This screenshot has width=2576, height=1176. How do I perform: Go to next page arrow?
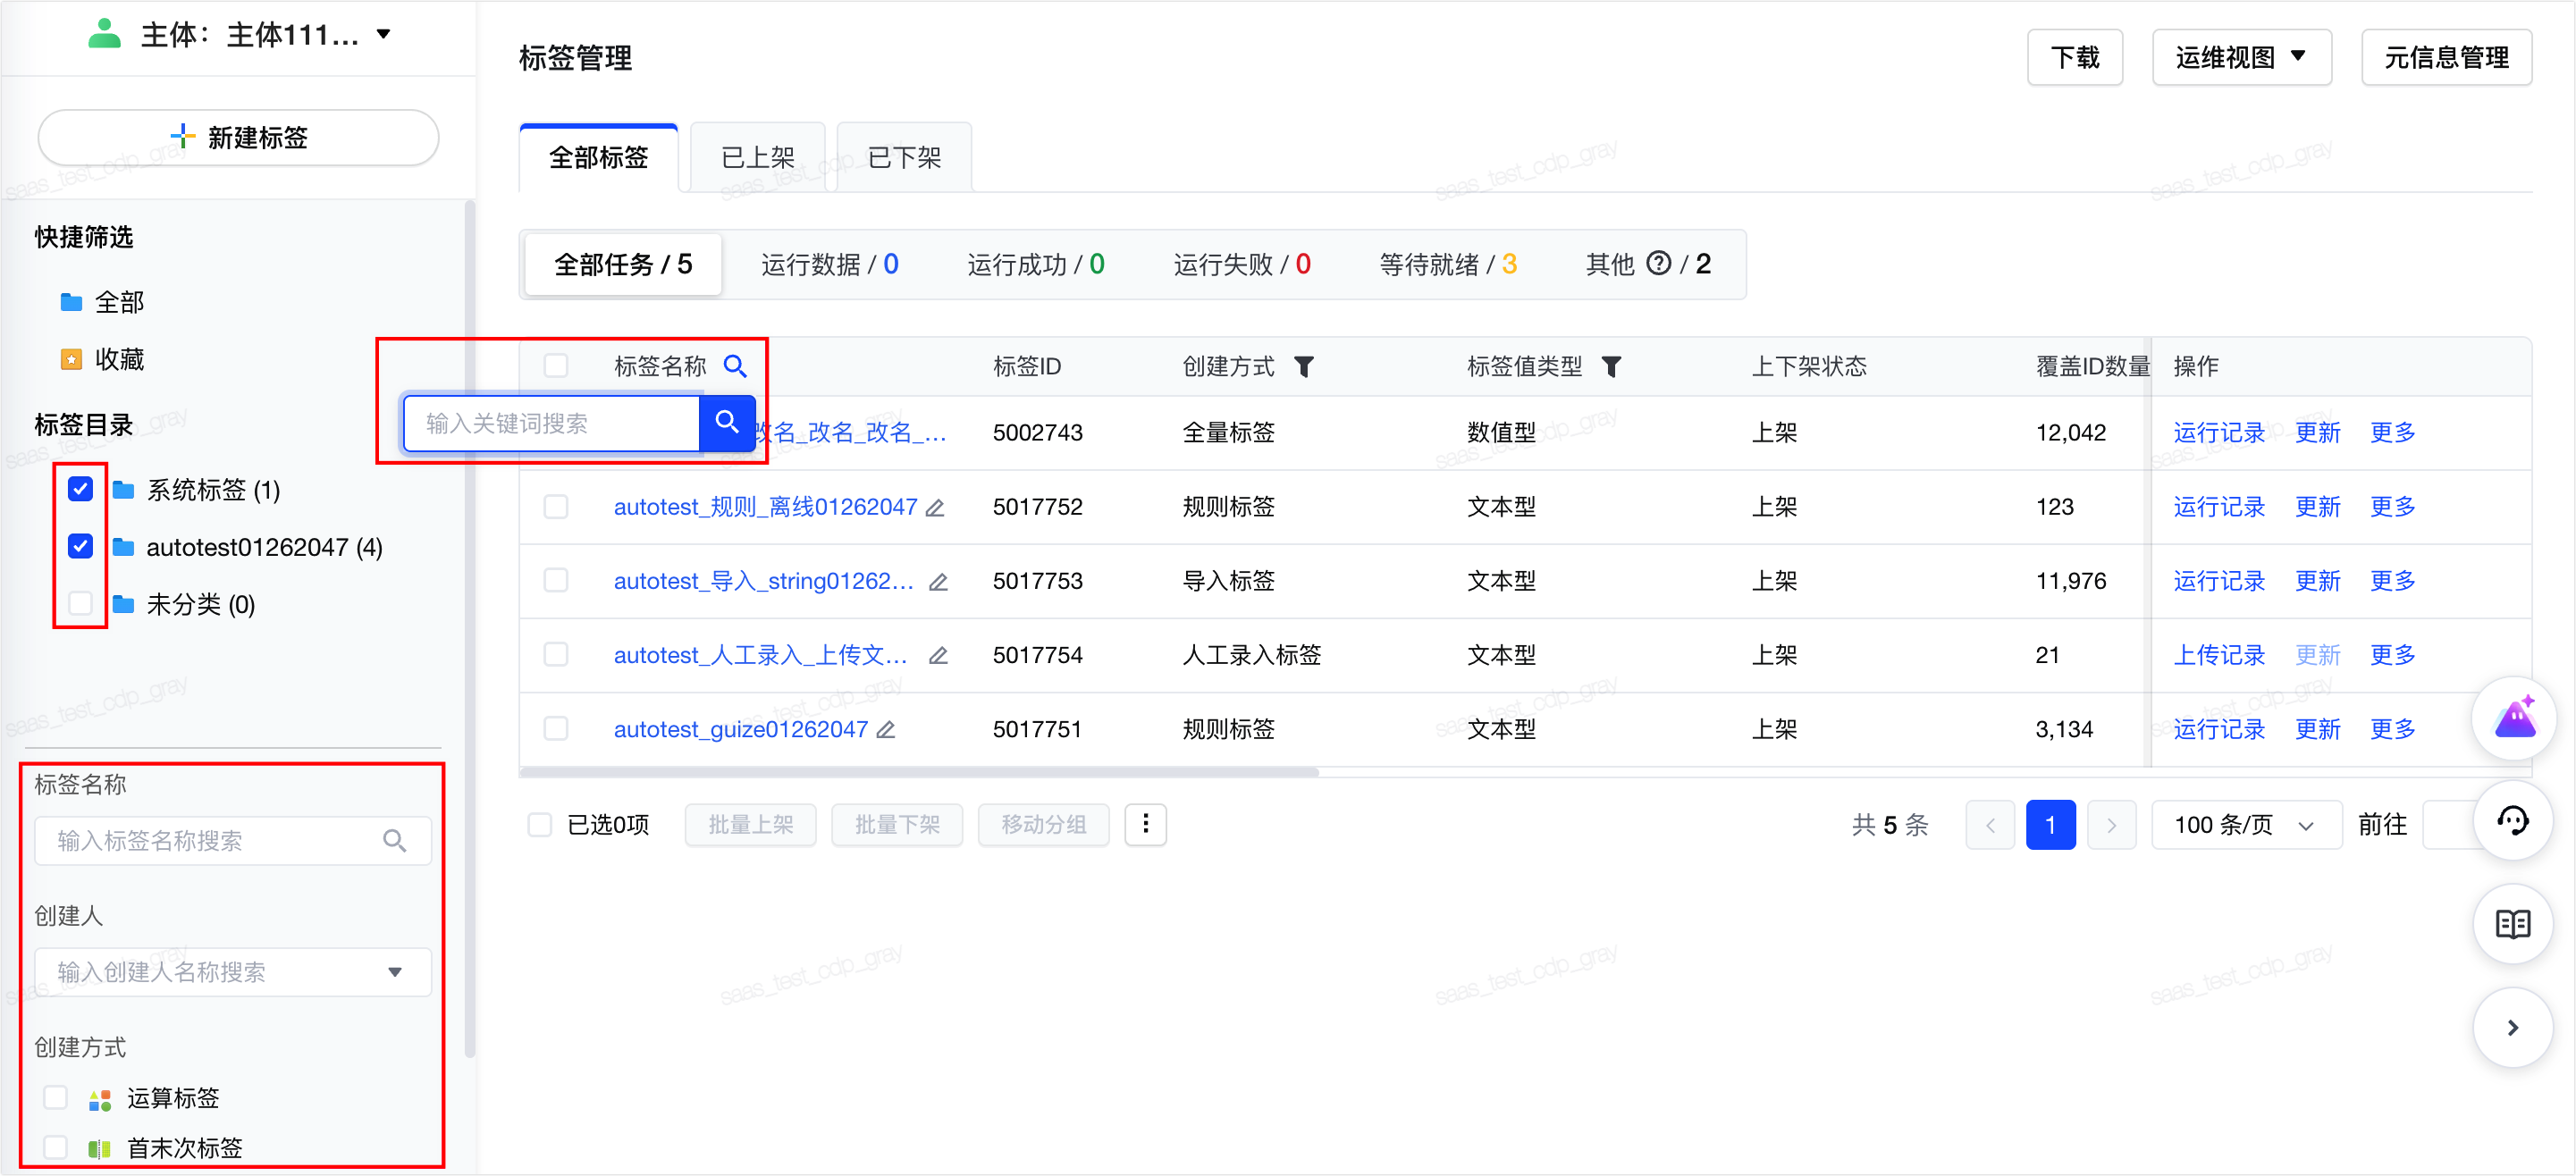click(2112, 825)
